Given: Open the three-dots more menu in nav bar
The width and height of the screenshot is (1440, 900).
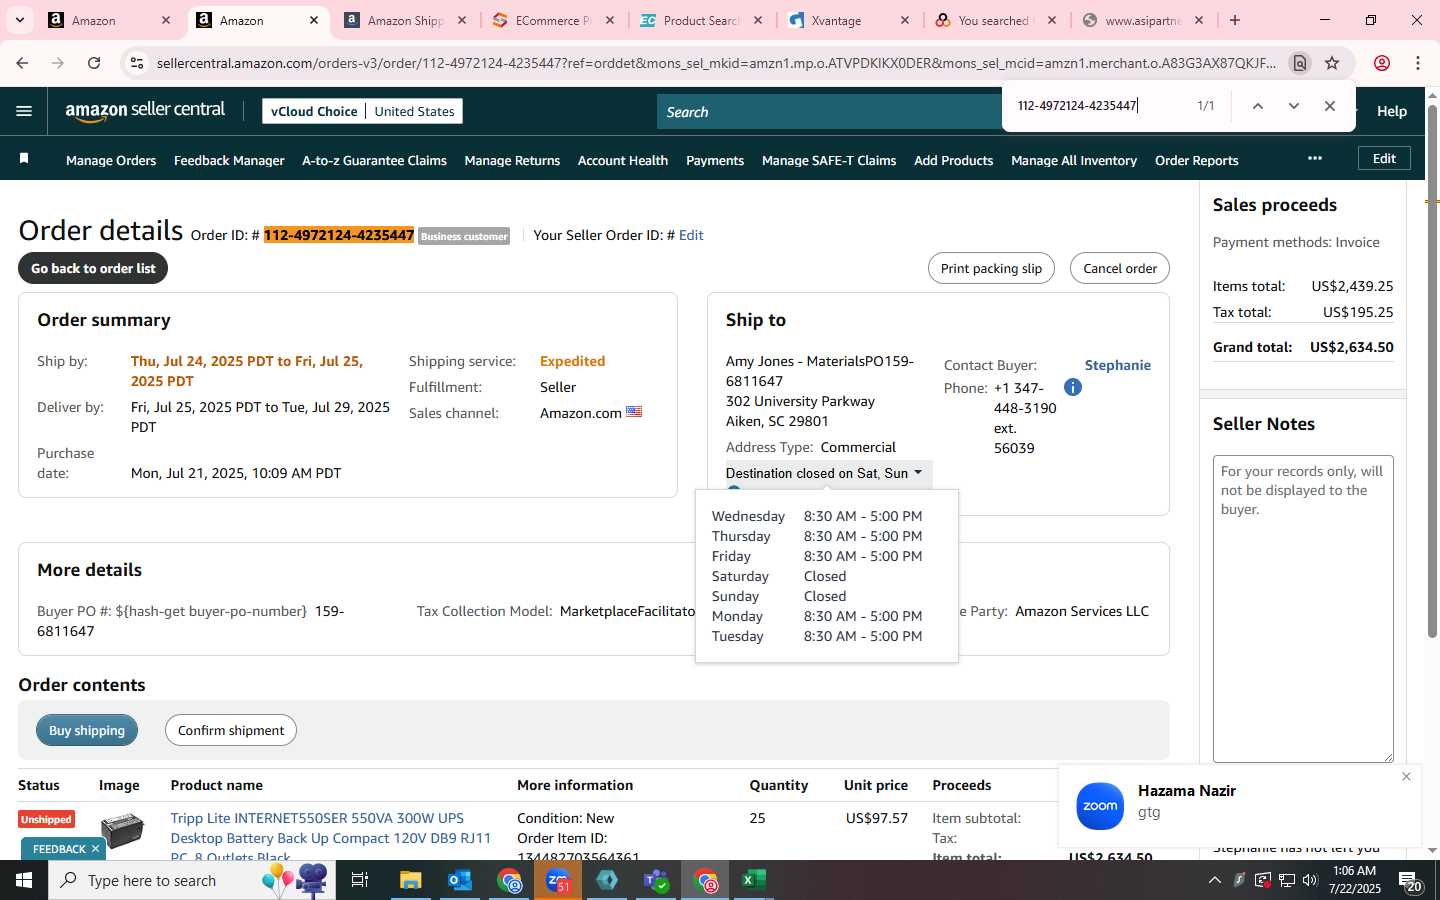Looking at the screenshot, I should (1314, 158).
